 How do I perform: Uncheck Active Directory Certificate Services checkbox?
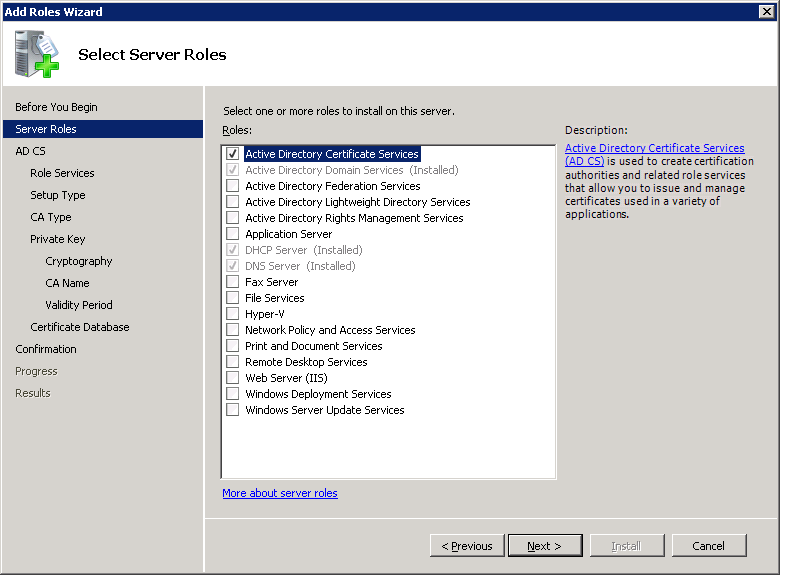(x=233, y=154)
